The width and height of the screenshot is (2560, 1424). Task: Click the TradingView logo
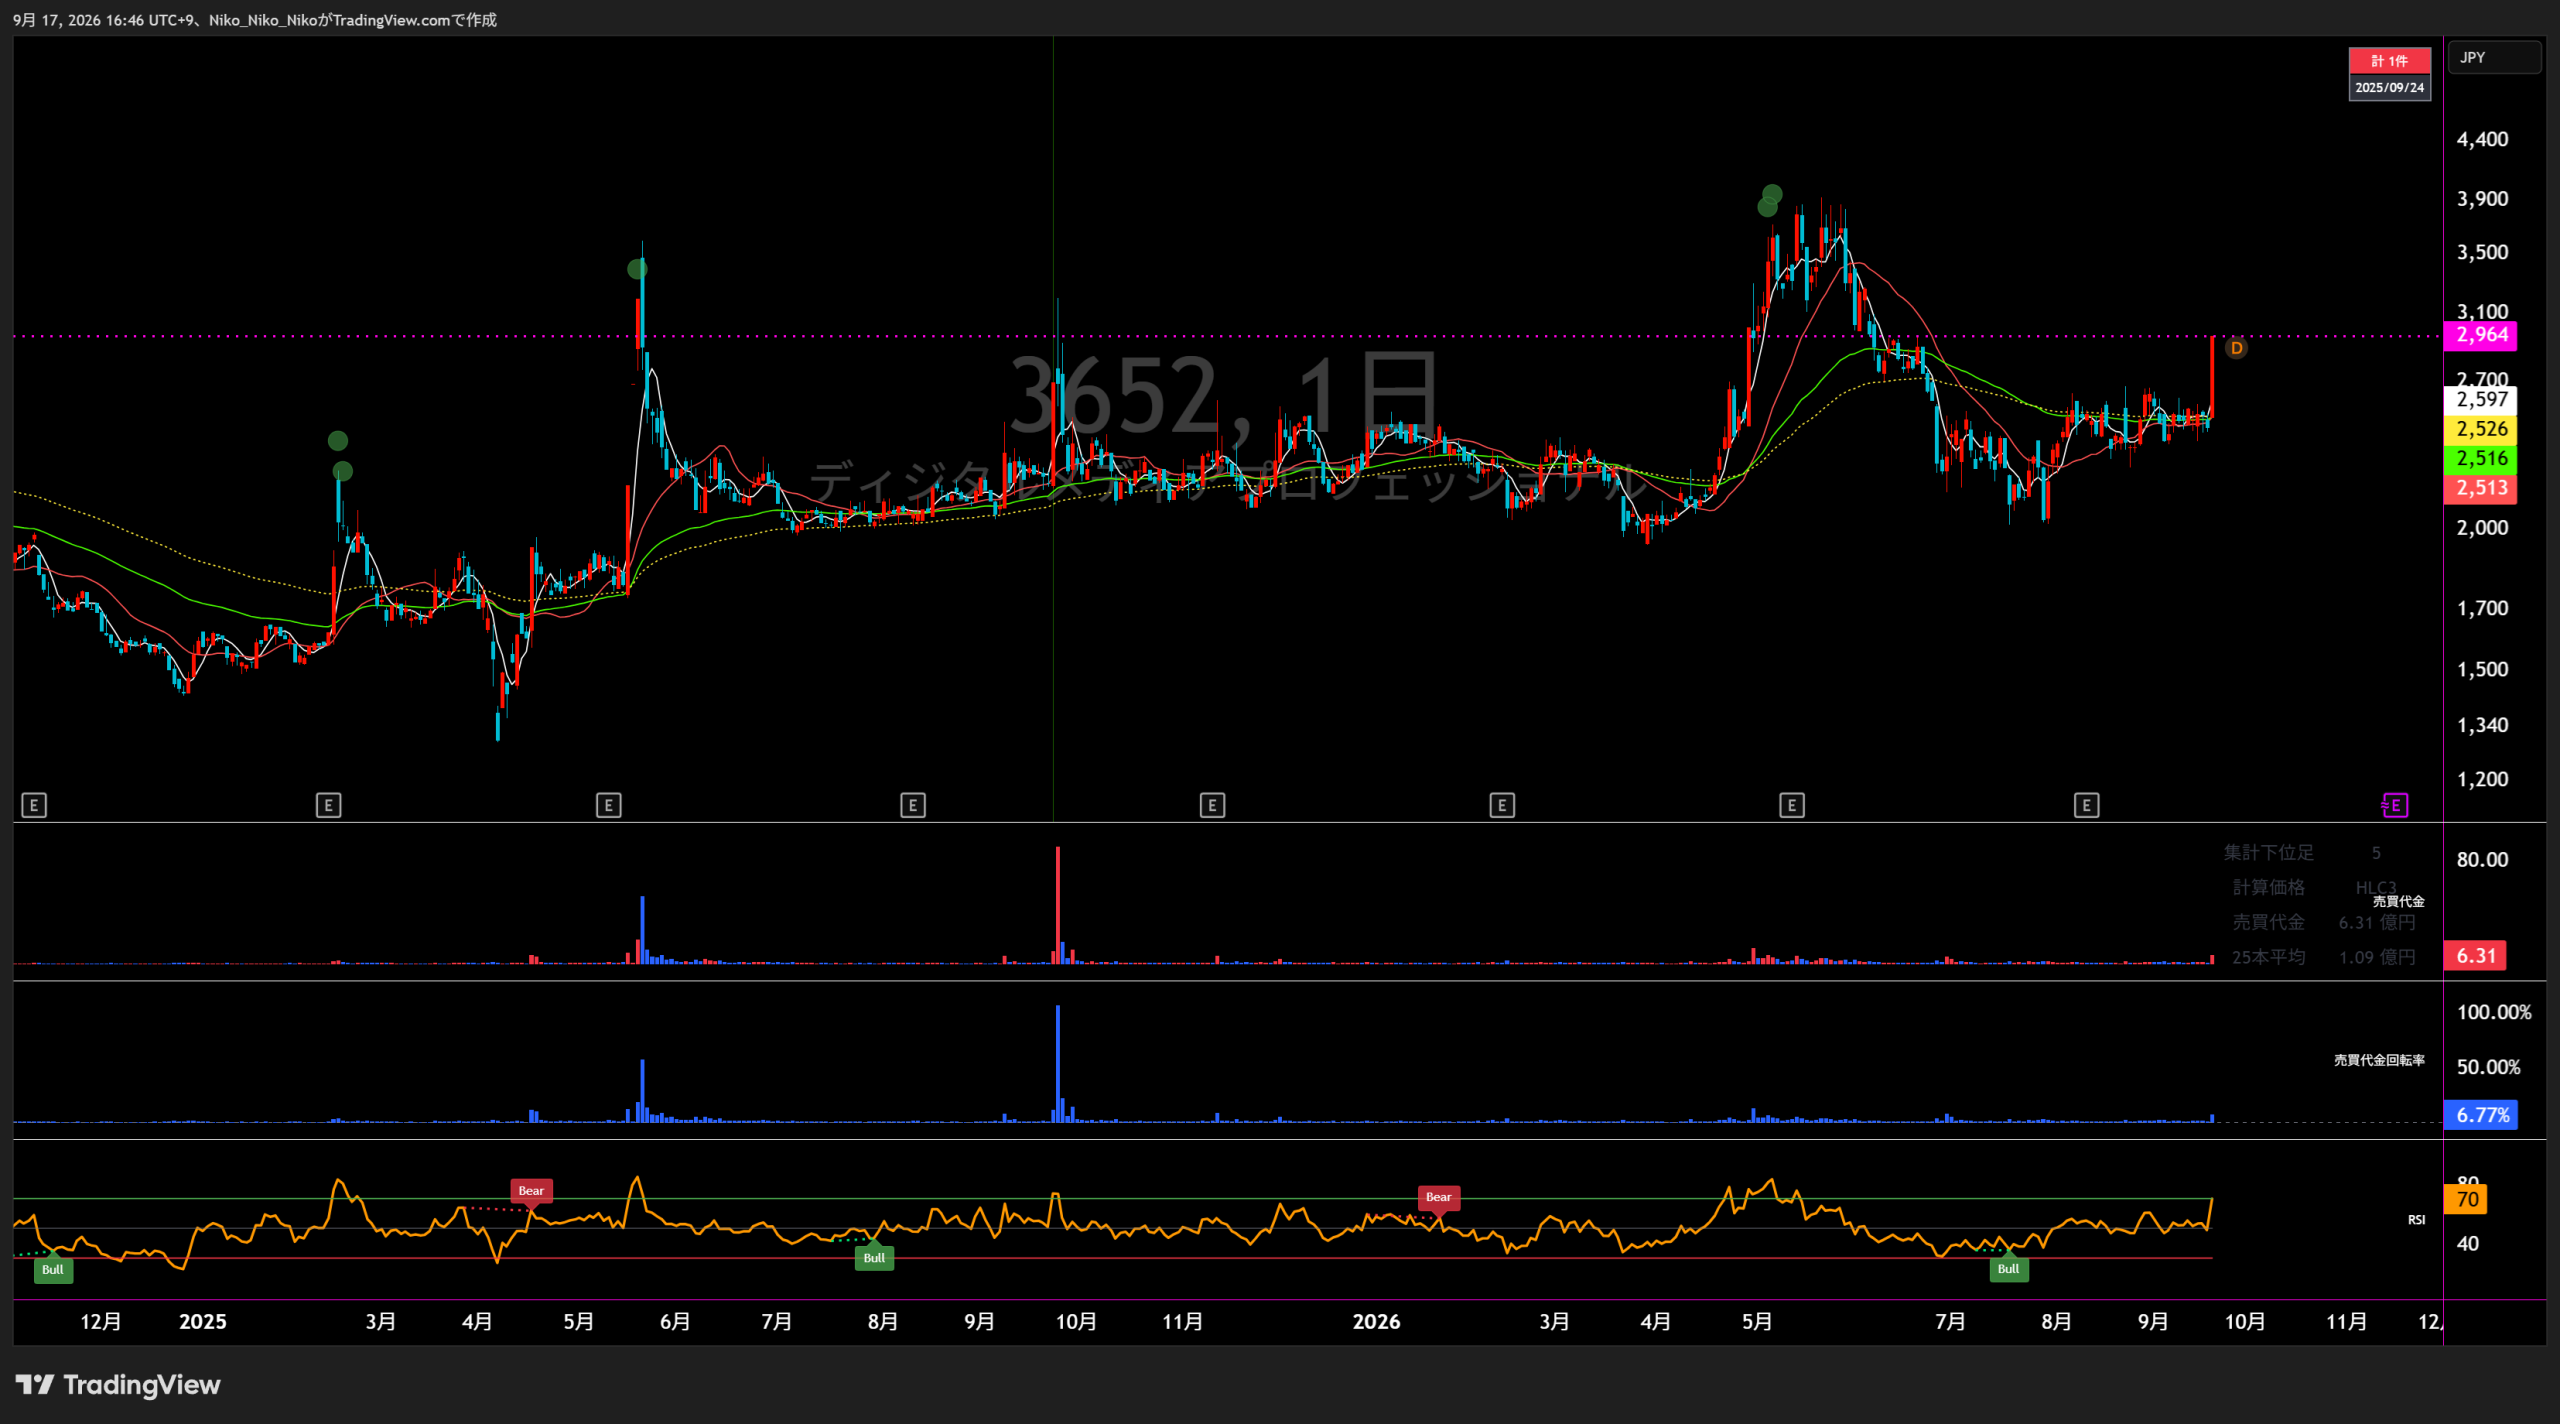(118, 1385)
